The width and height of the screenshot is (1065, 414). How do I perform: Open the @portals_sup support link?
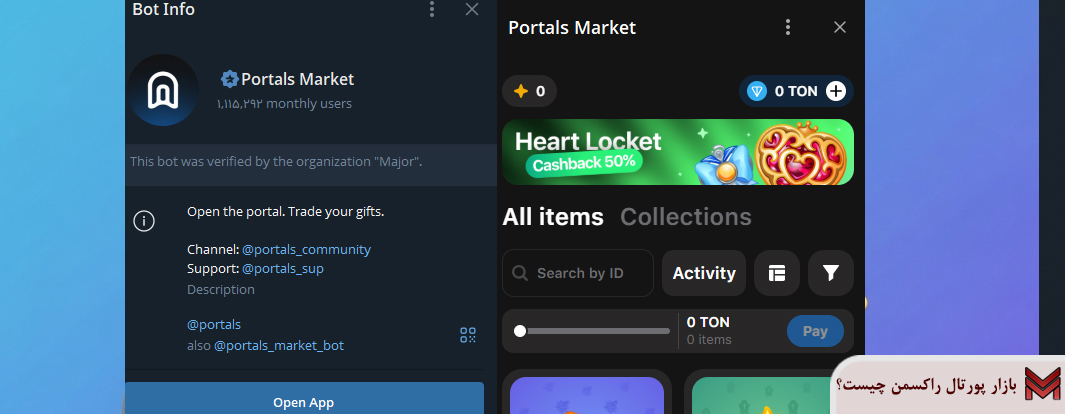(283, 268)
